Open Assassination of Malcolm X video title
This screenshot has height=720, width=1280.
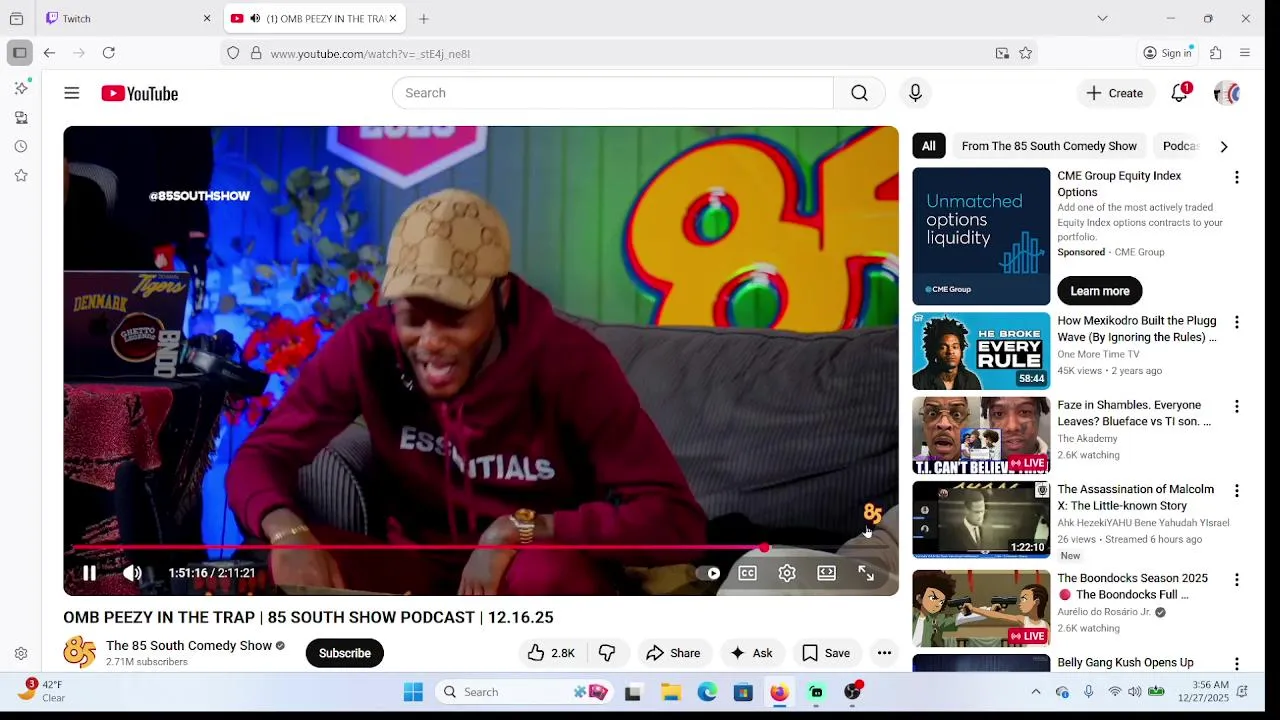coord(1136,497)
